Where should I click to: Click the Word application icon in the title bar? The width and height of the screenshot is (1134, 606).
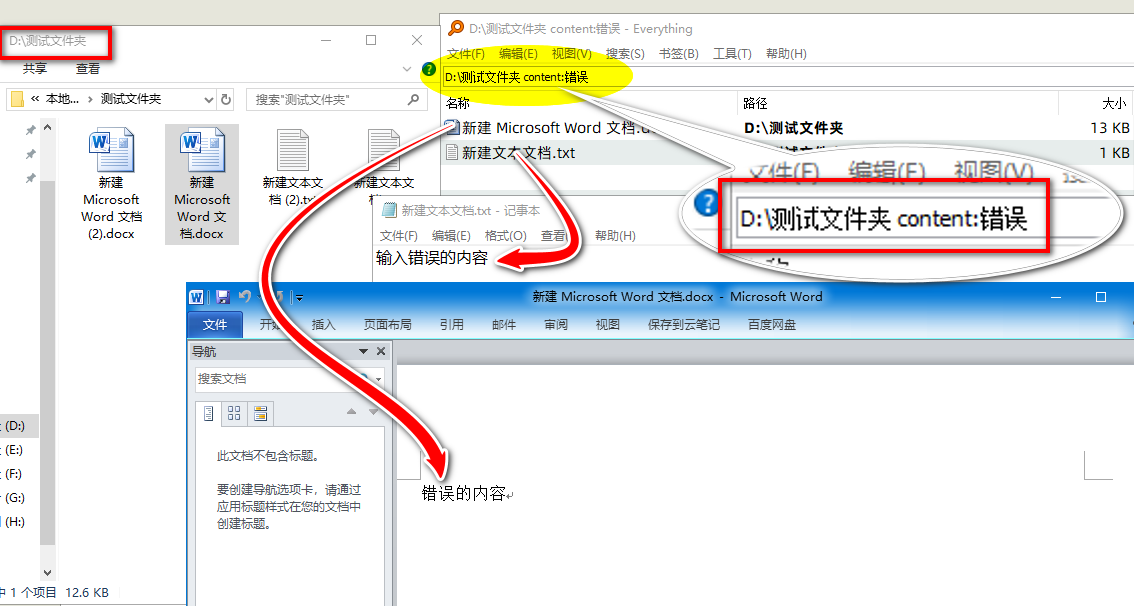(196, 296)
